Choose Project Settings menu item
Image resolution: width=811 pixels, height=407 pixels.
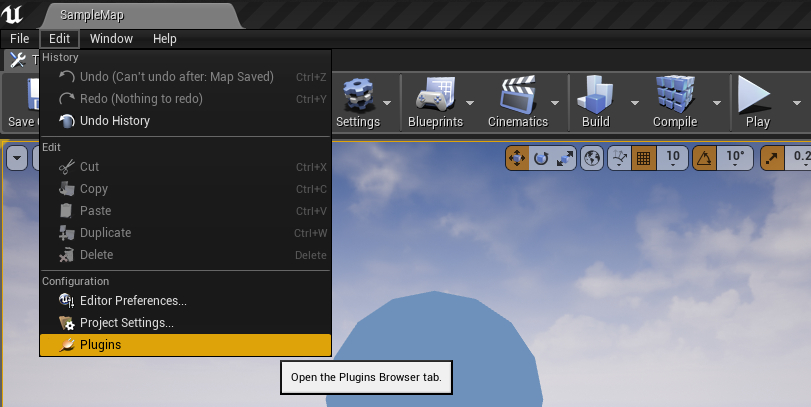(185, 323)
